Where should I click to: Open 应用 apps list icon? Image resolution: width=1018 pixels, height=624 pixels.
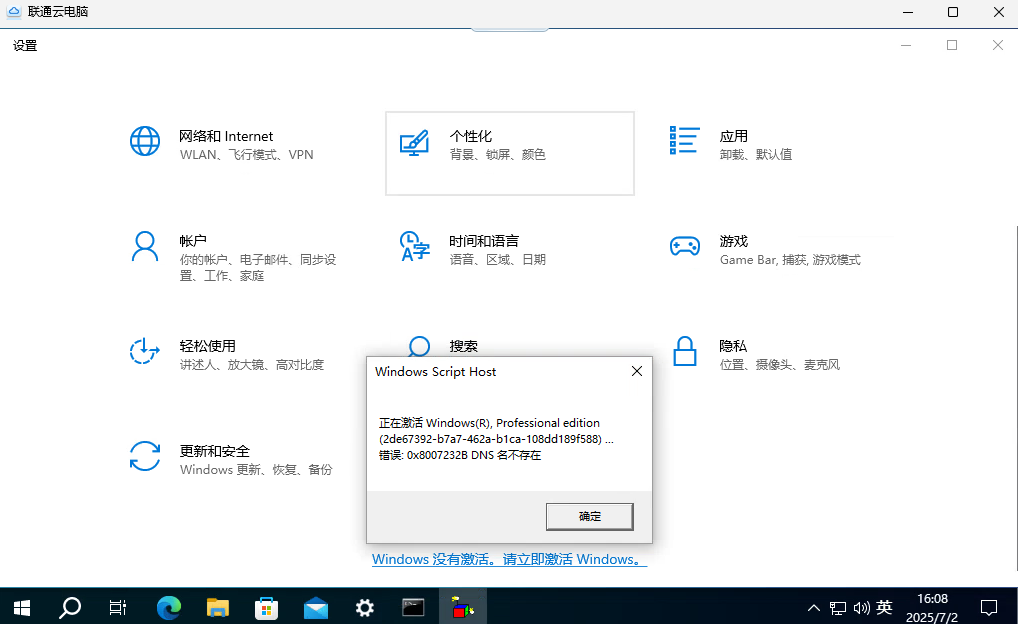pyautogui.click(x=684, y=140)
